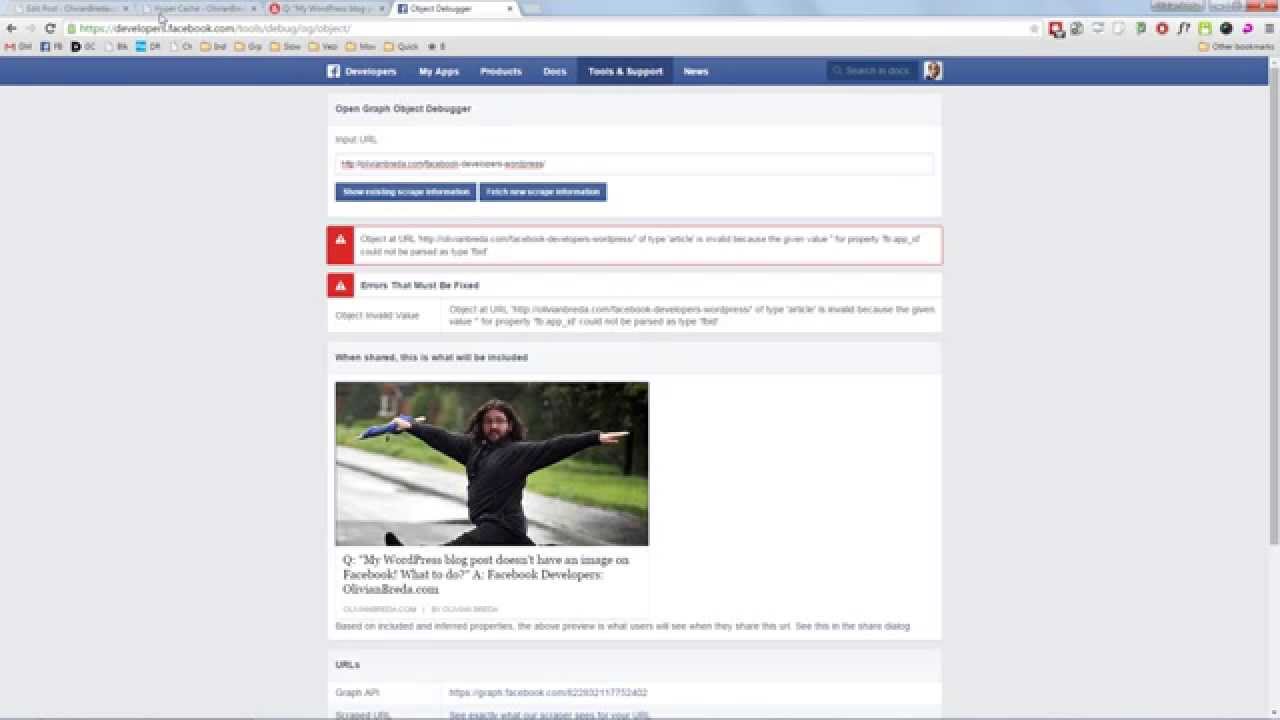Click the red circle Opera-style extension icon

[1162, 28]
